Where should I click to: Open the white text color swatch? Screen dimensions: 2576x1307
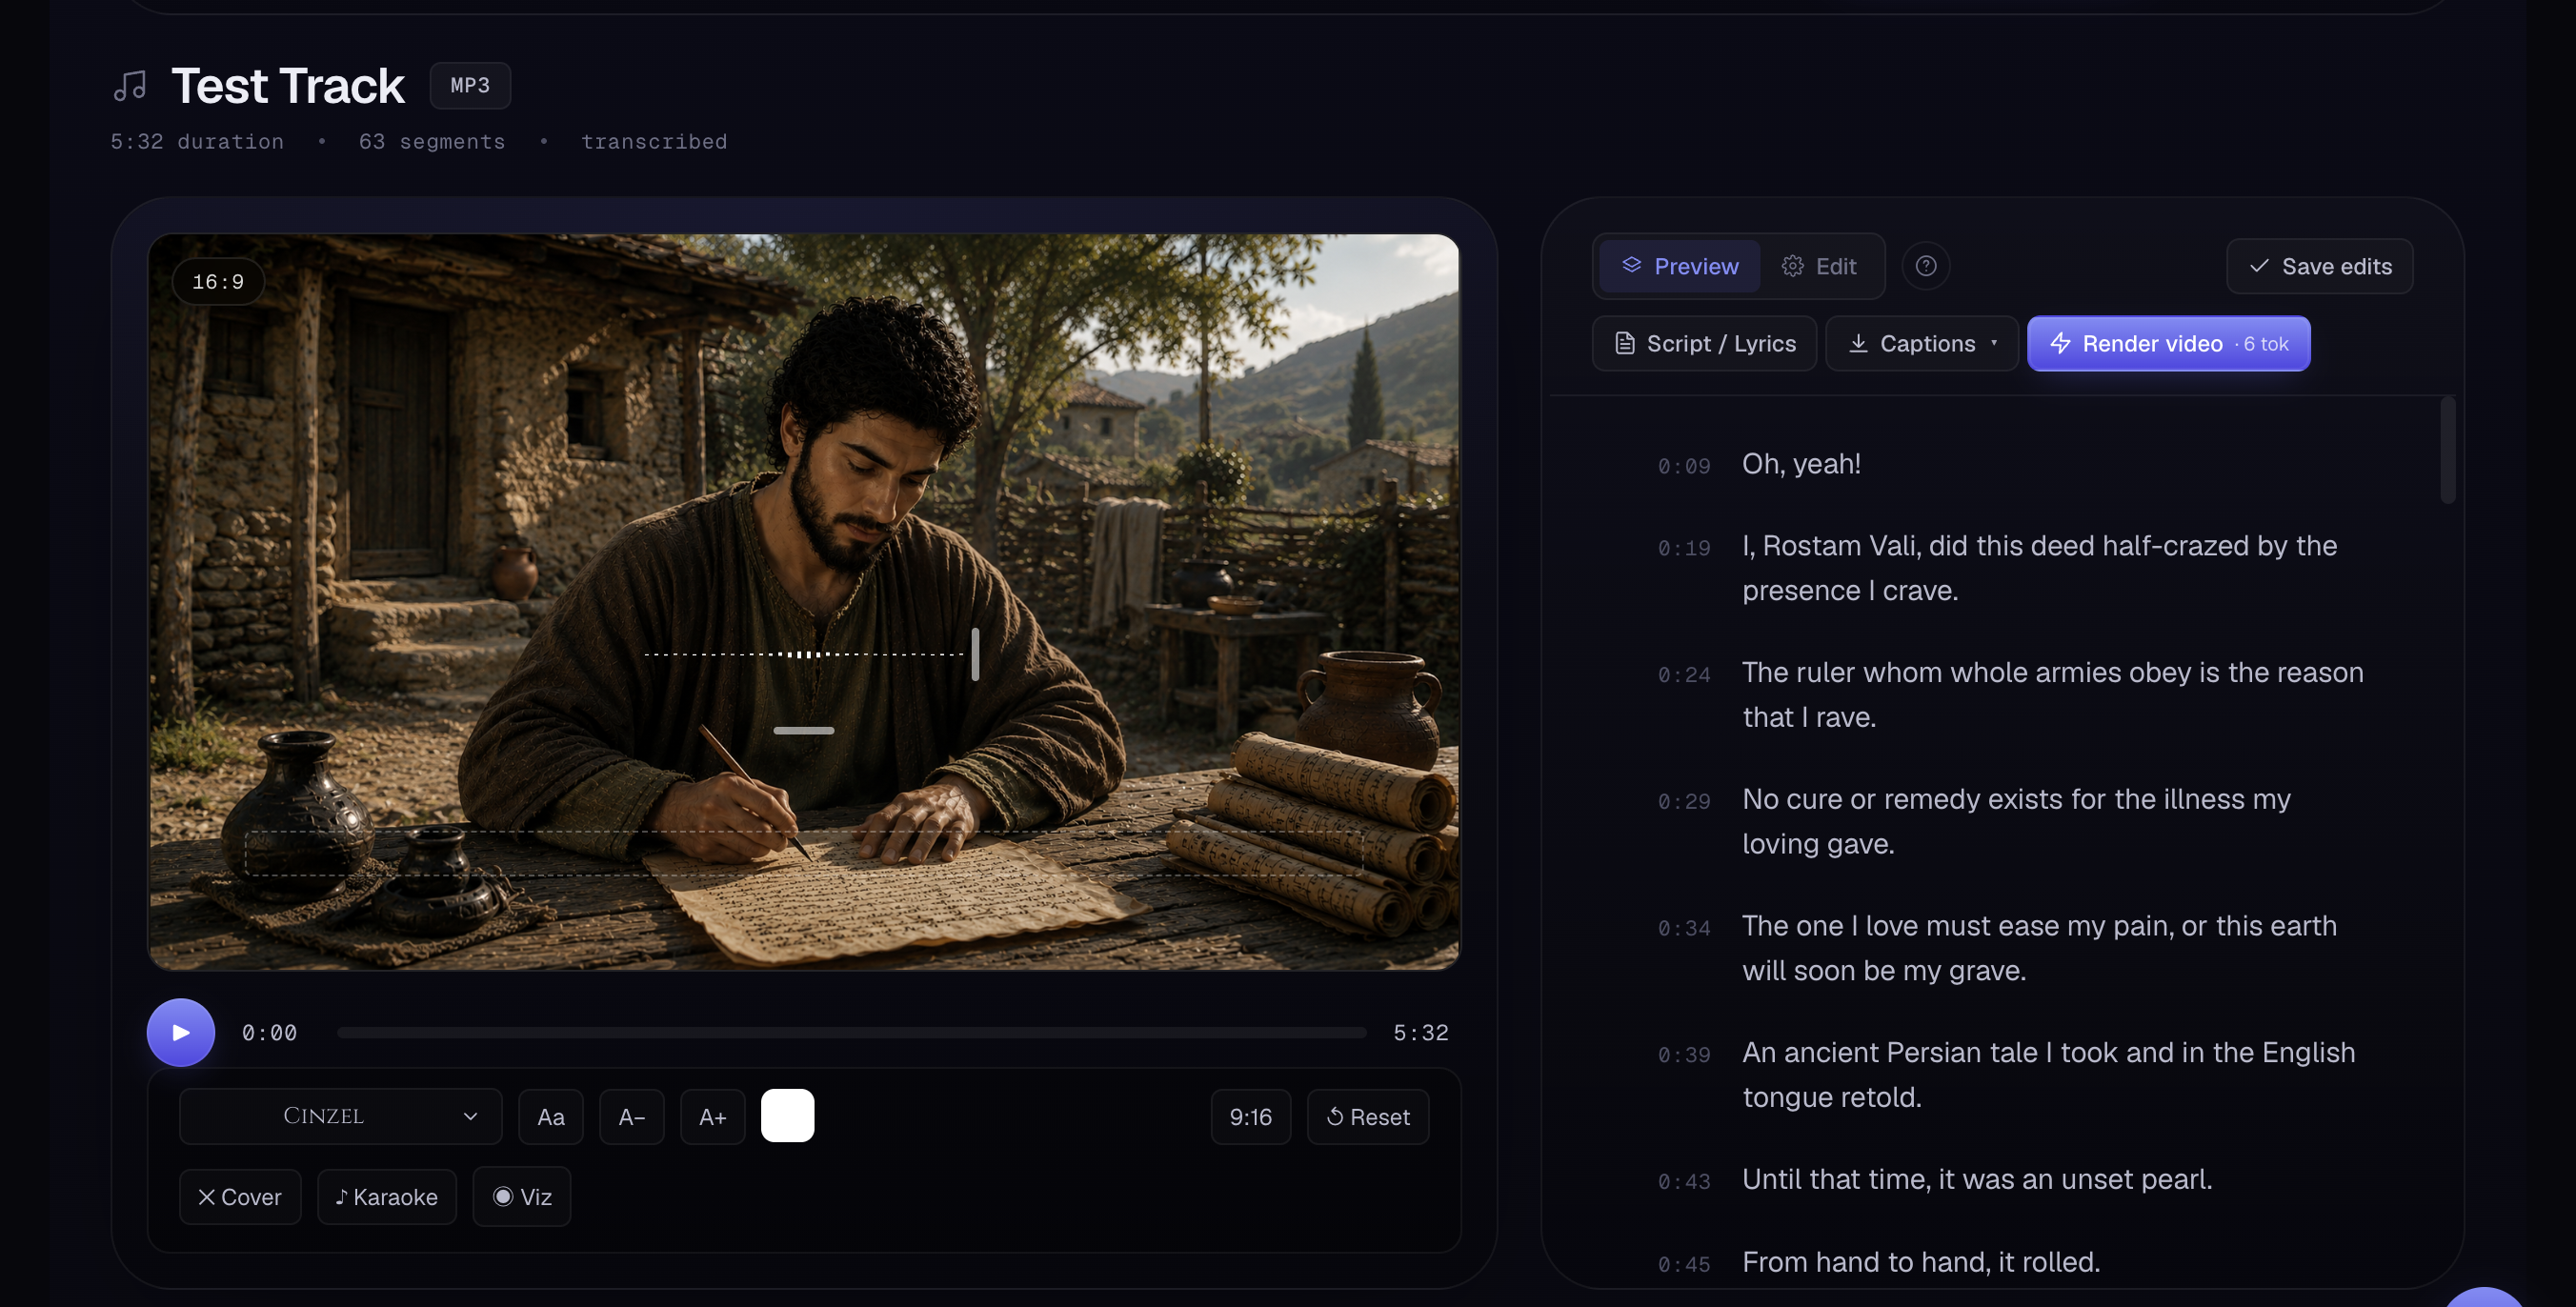pos(788,1116)
